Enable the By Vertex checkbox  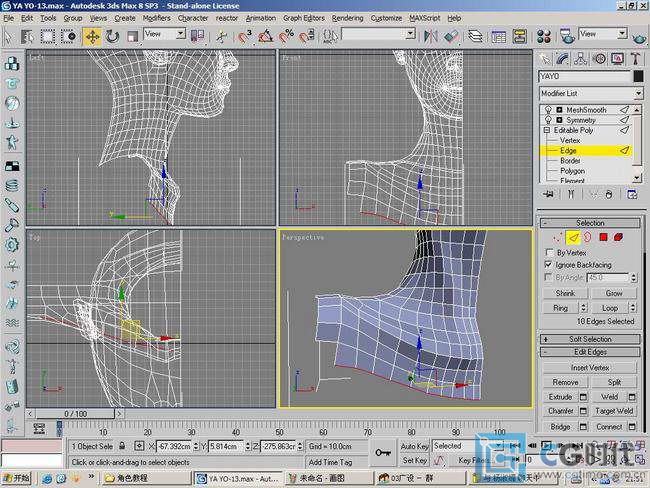(549, 252)
